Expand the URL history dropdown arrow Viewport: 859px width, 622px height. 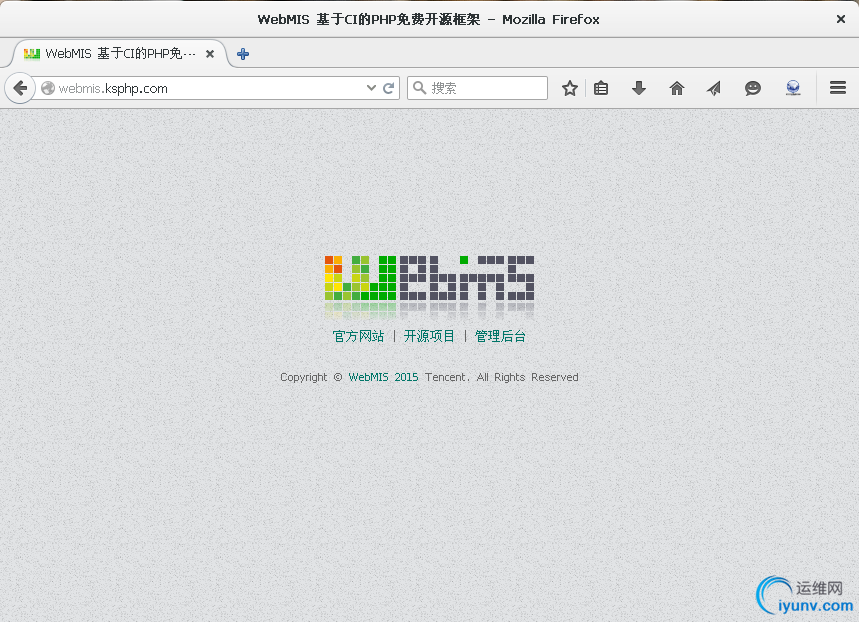pos(371,88)
